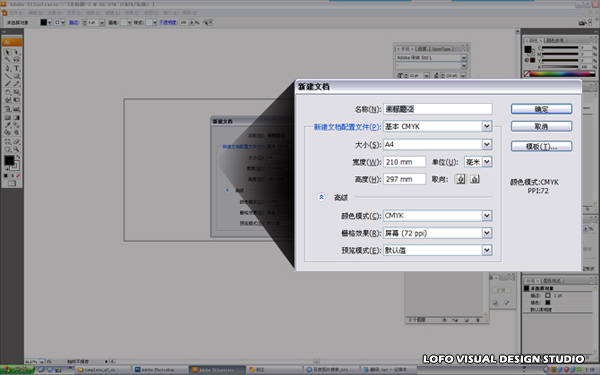
Task: Click the 模板(T)... templates button
Action: click(541, 146)
